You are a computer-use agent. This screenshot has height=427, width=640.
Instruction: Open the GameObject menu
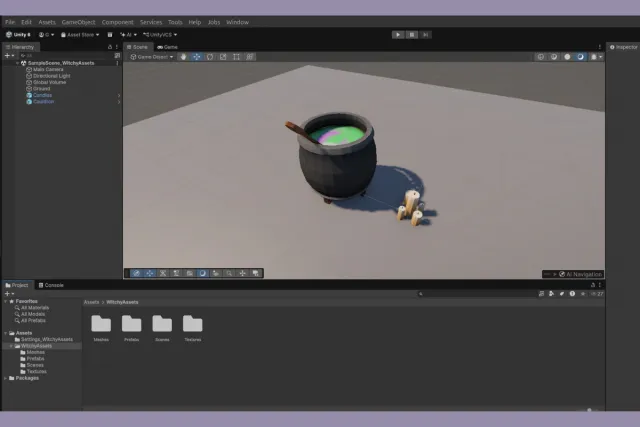coord(78,22)
